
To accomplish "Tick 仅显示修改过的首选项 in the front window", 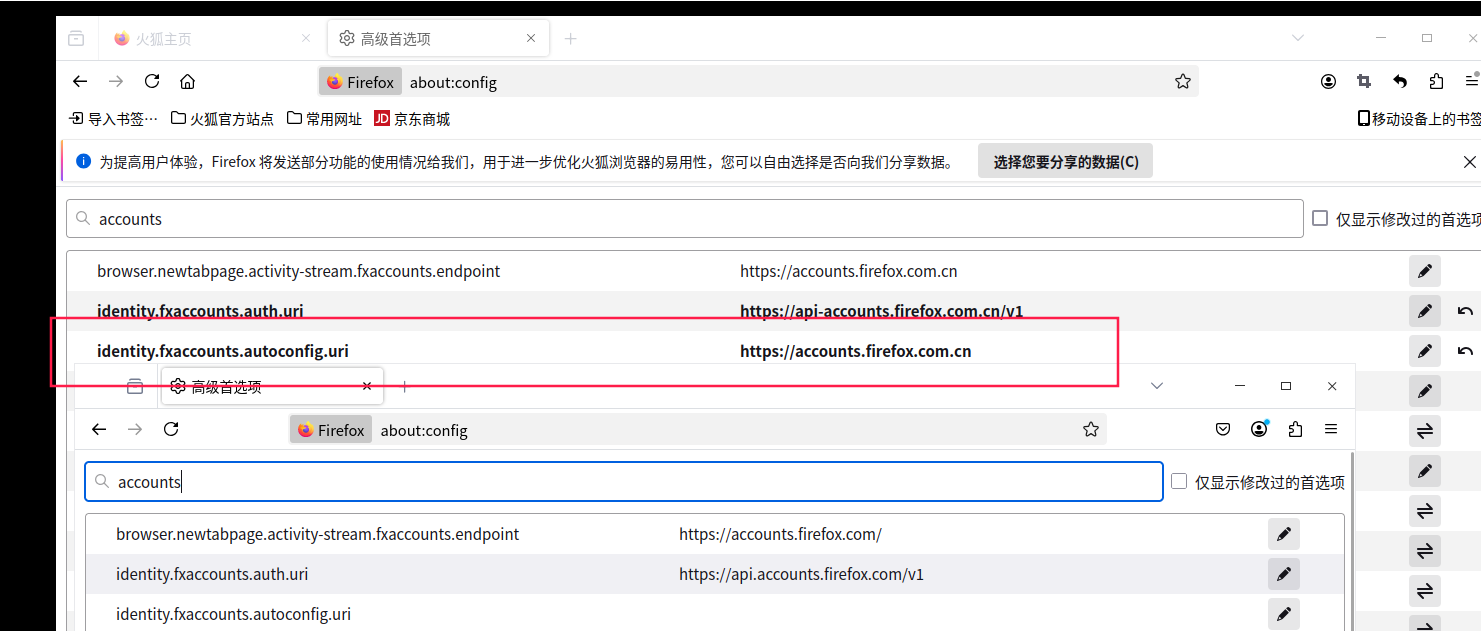I will click(x=1179, y=481).
